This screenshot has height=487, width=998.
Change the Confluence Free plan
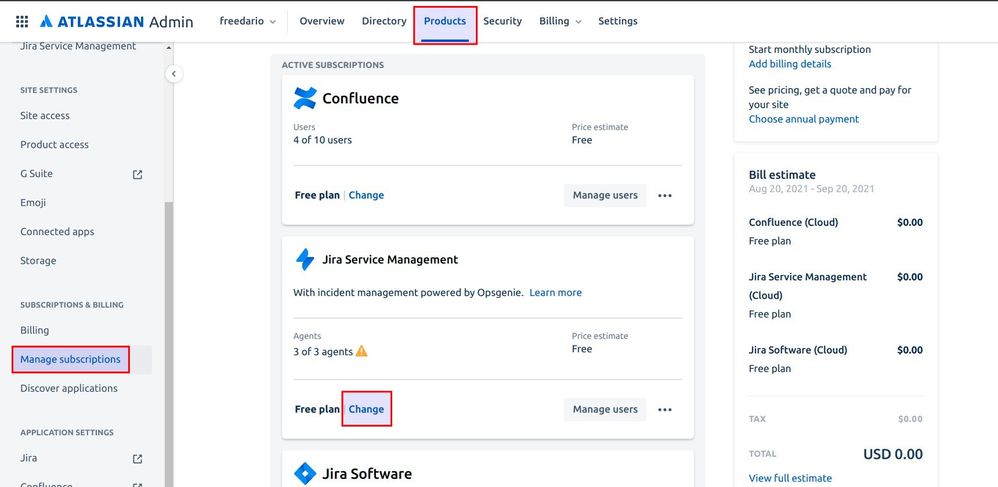pyautogui.click(x=366, y=195)
